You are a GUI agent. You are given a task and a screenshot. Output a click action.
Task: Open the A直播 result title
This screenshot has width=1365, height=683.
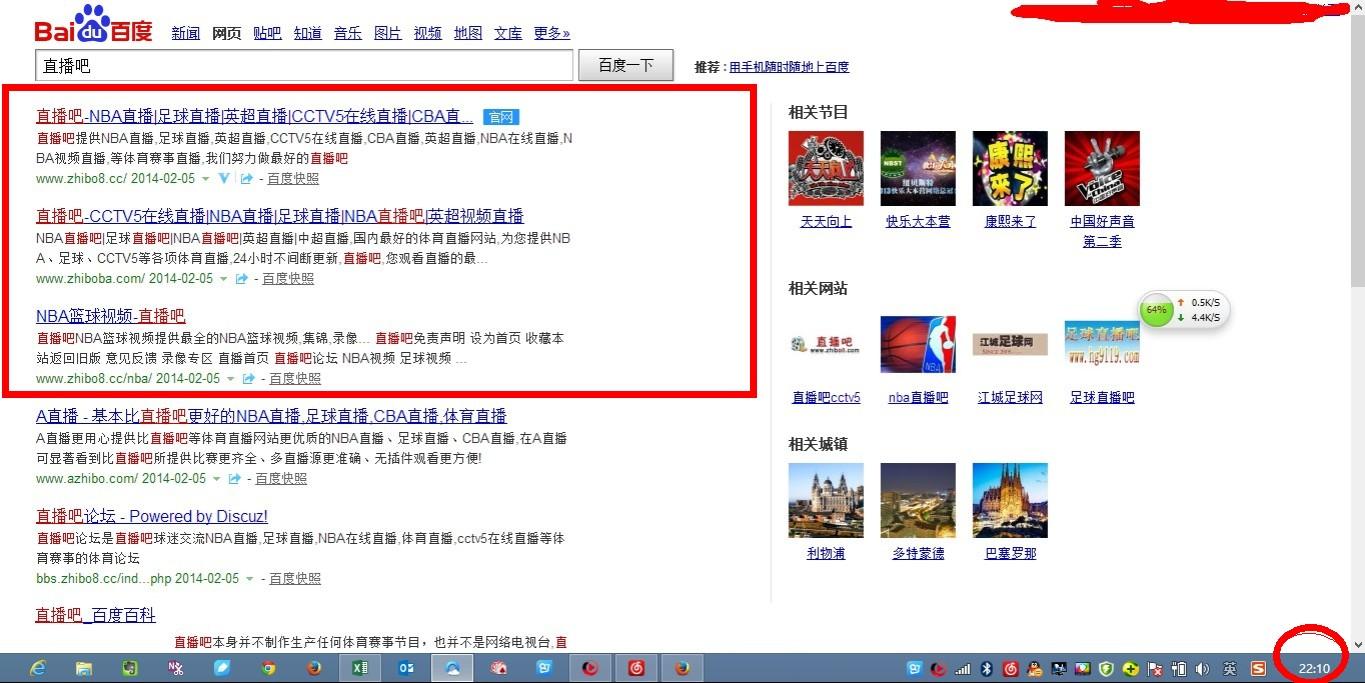point(271,416)
